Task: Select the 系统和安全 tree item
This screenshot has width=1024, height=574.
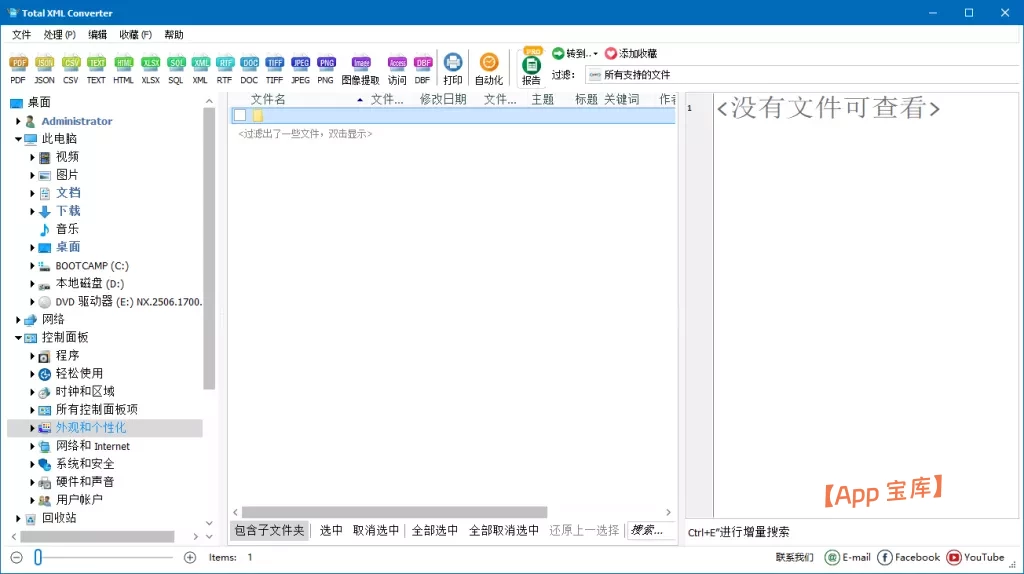Action: pos(85,464)
